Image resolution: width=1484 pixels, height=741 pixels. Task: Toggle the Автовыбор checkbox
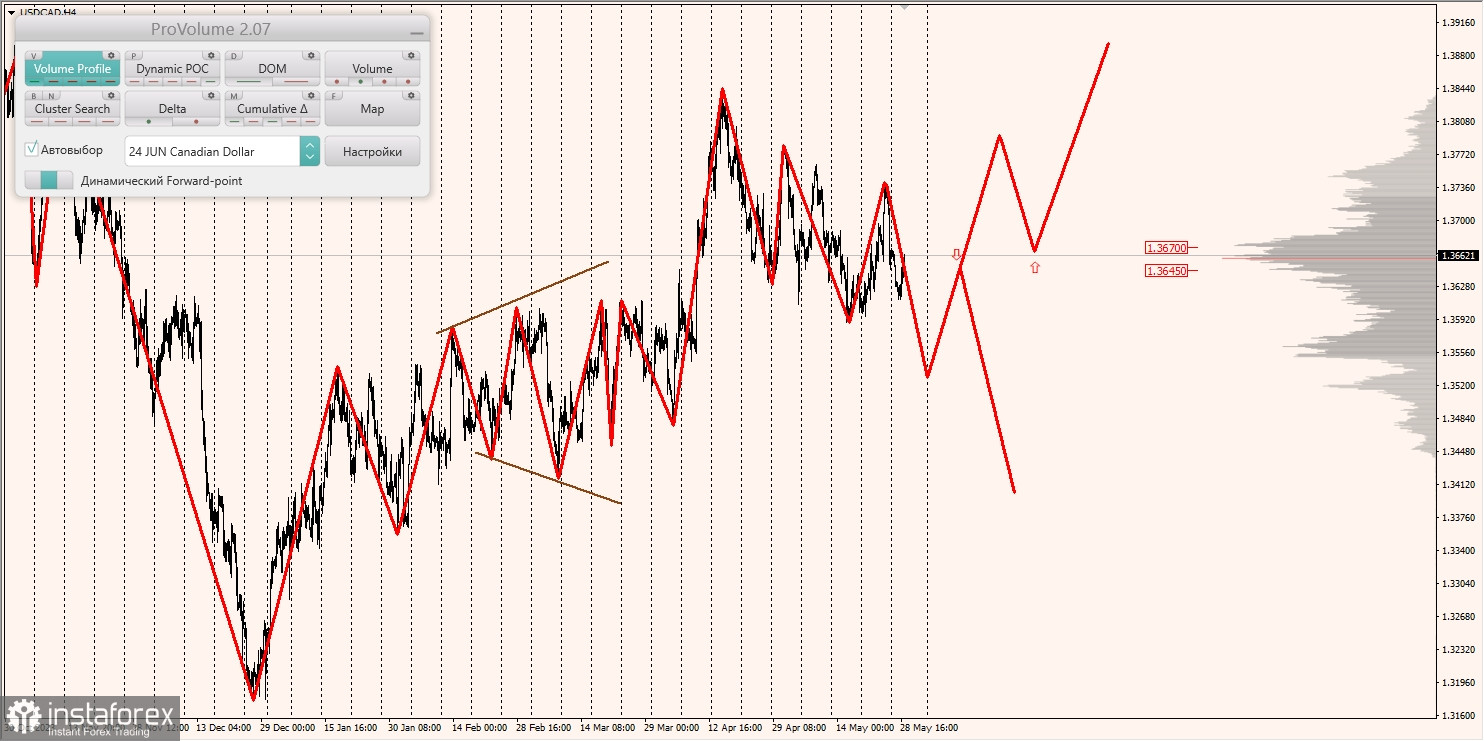pyautogui.click(x=32, y=149)
